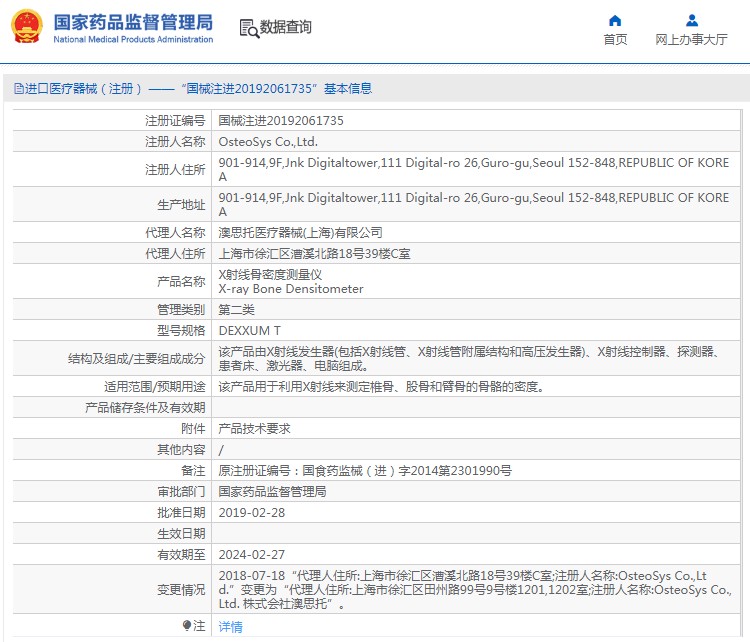Click the 备注 original registration number text

[x=365, y=471]
